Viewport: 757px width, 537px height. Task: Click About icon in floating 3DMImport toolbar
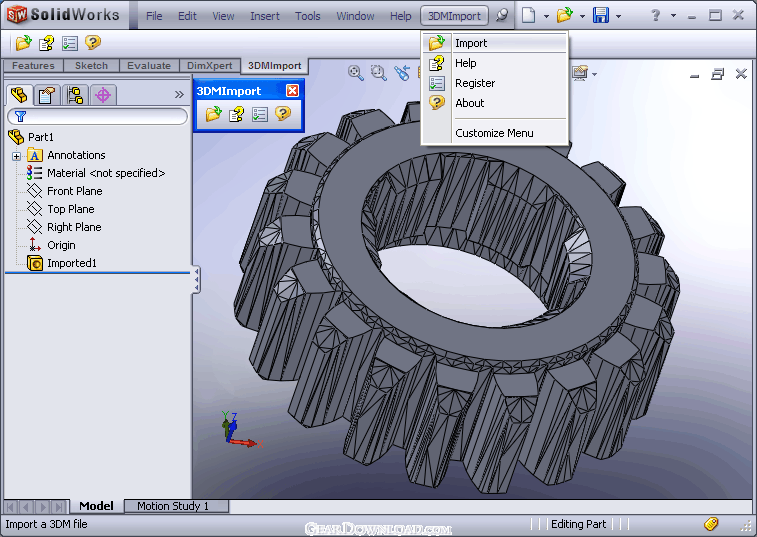point(283,113)
